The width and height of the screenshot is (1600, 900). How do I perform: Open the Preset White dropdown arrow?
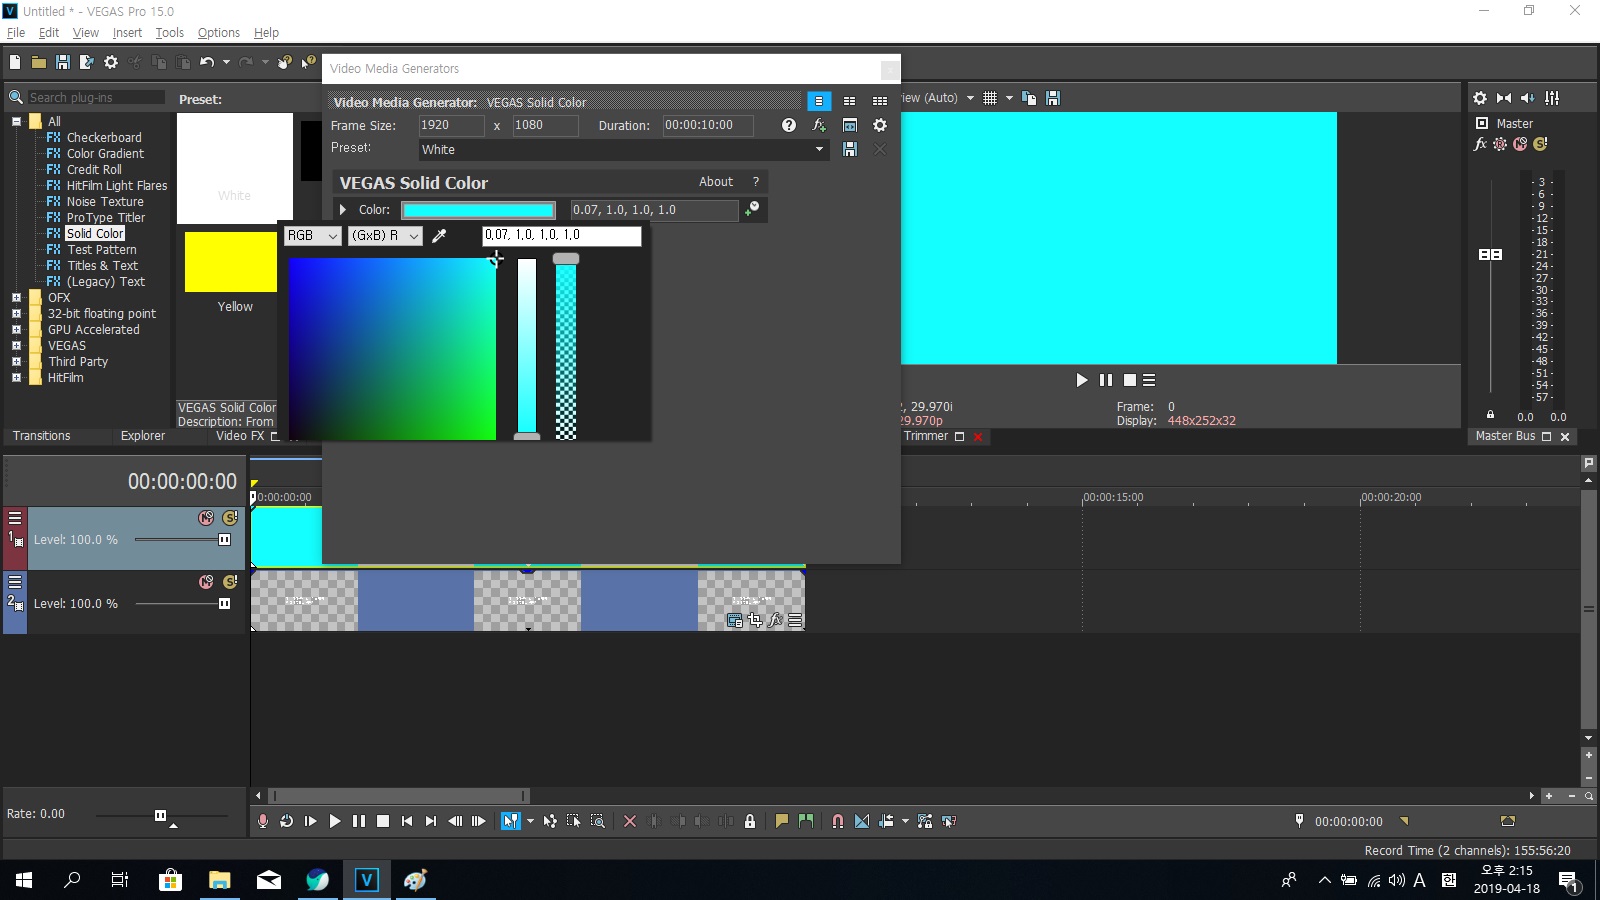tap(819, 149)
